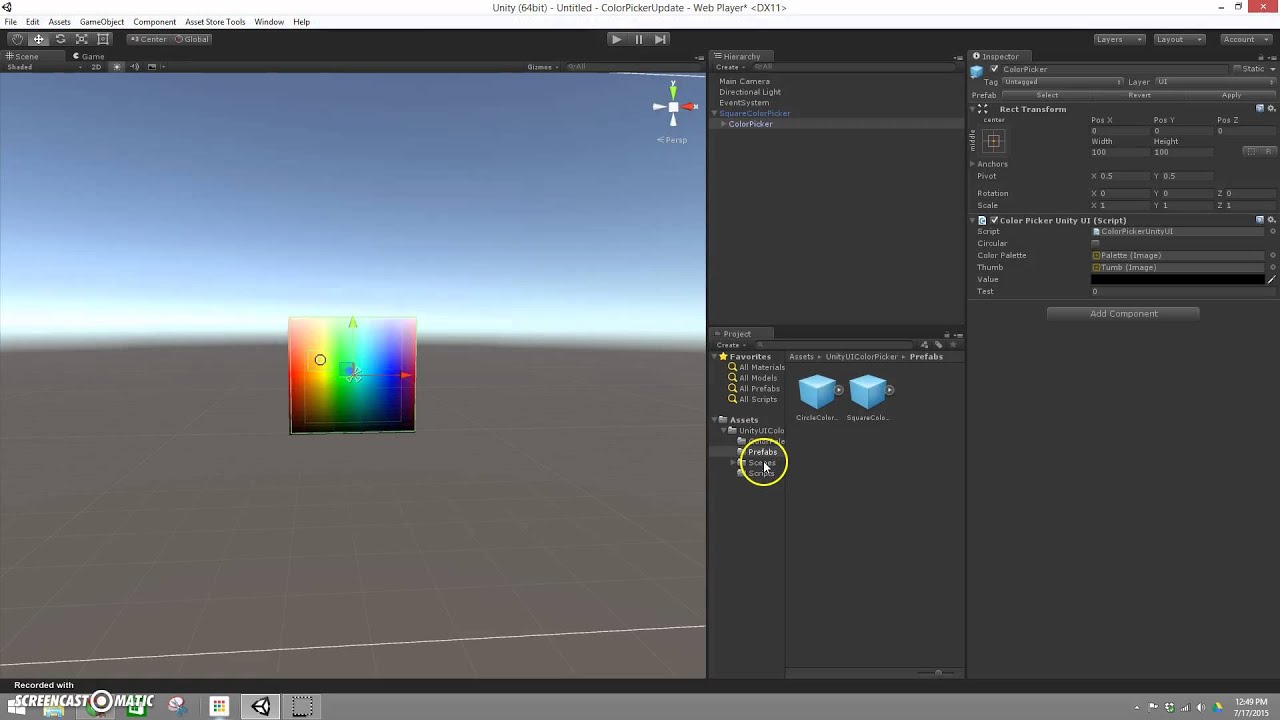This screenshot has width=1280, height=720.
Task: Toggle pivot mode Center button
Action: (x=147, y=39)
